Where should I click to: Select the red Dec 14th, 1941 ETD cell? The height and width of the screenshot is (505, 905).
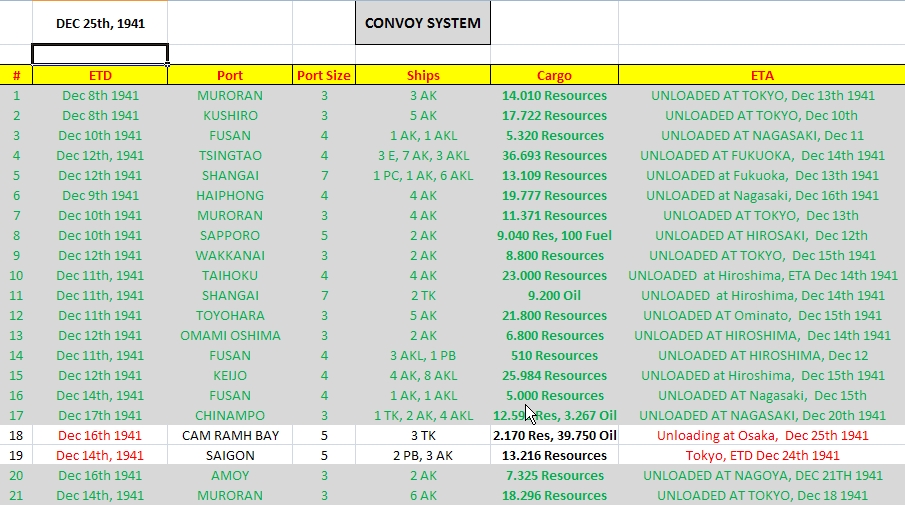[x=100, y=455]
